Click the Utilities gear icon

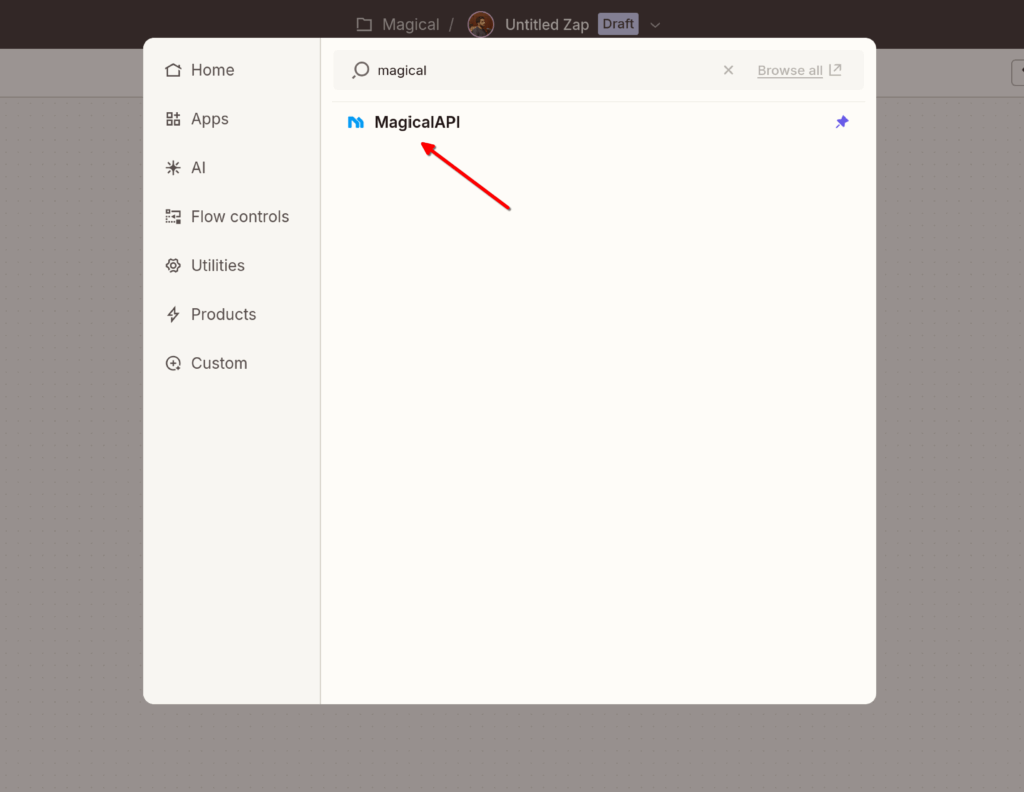(173, 266)
